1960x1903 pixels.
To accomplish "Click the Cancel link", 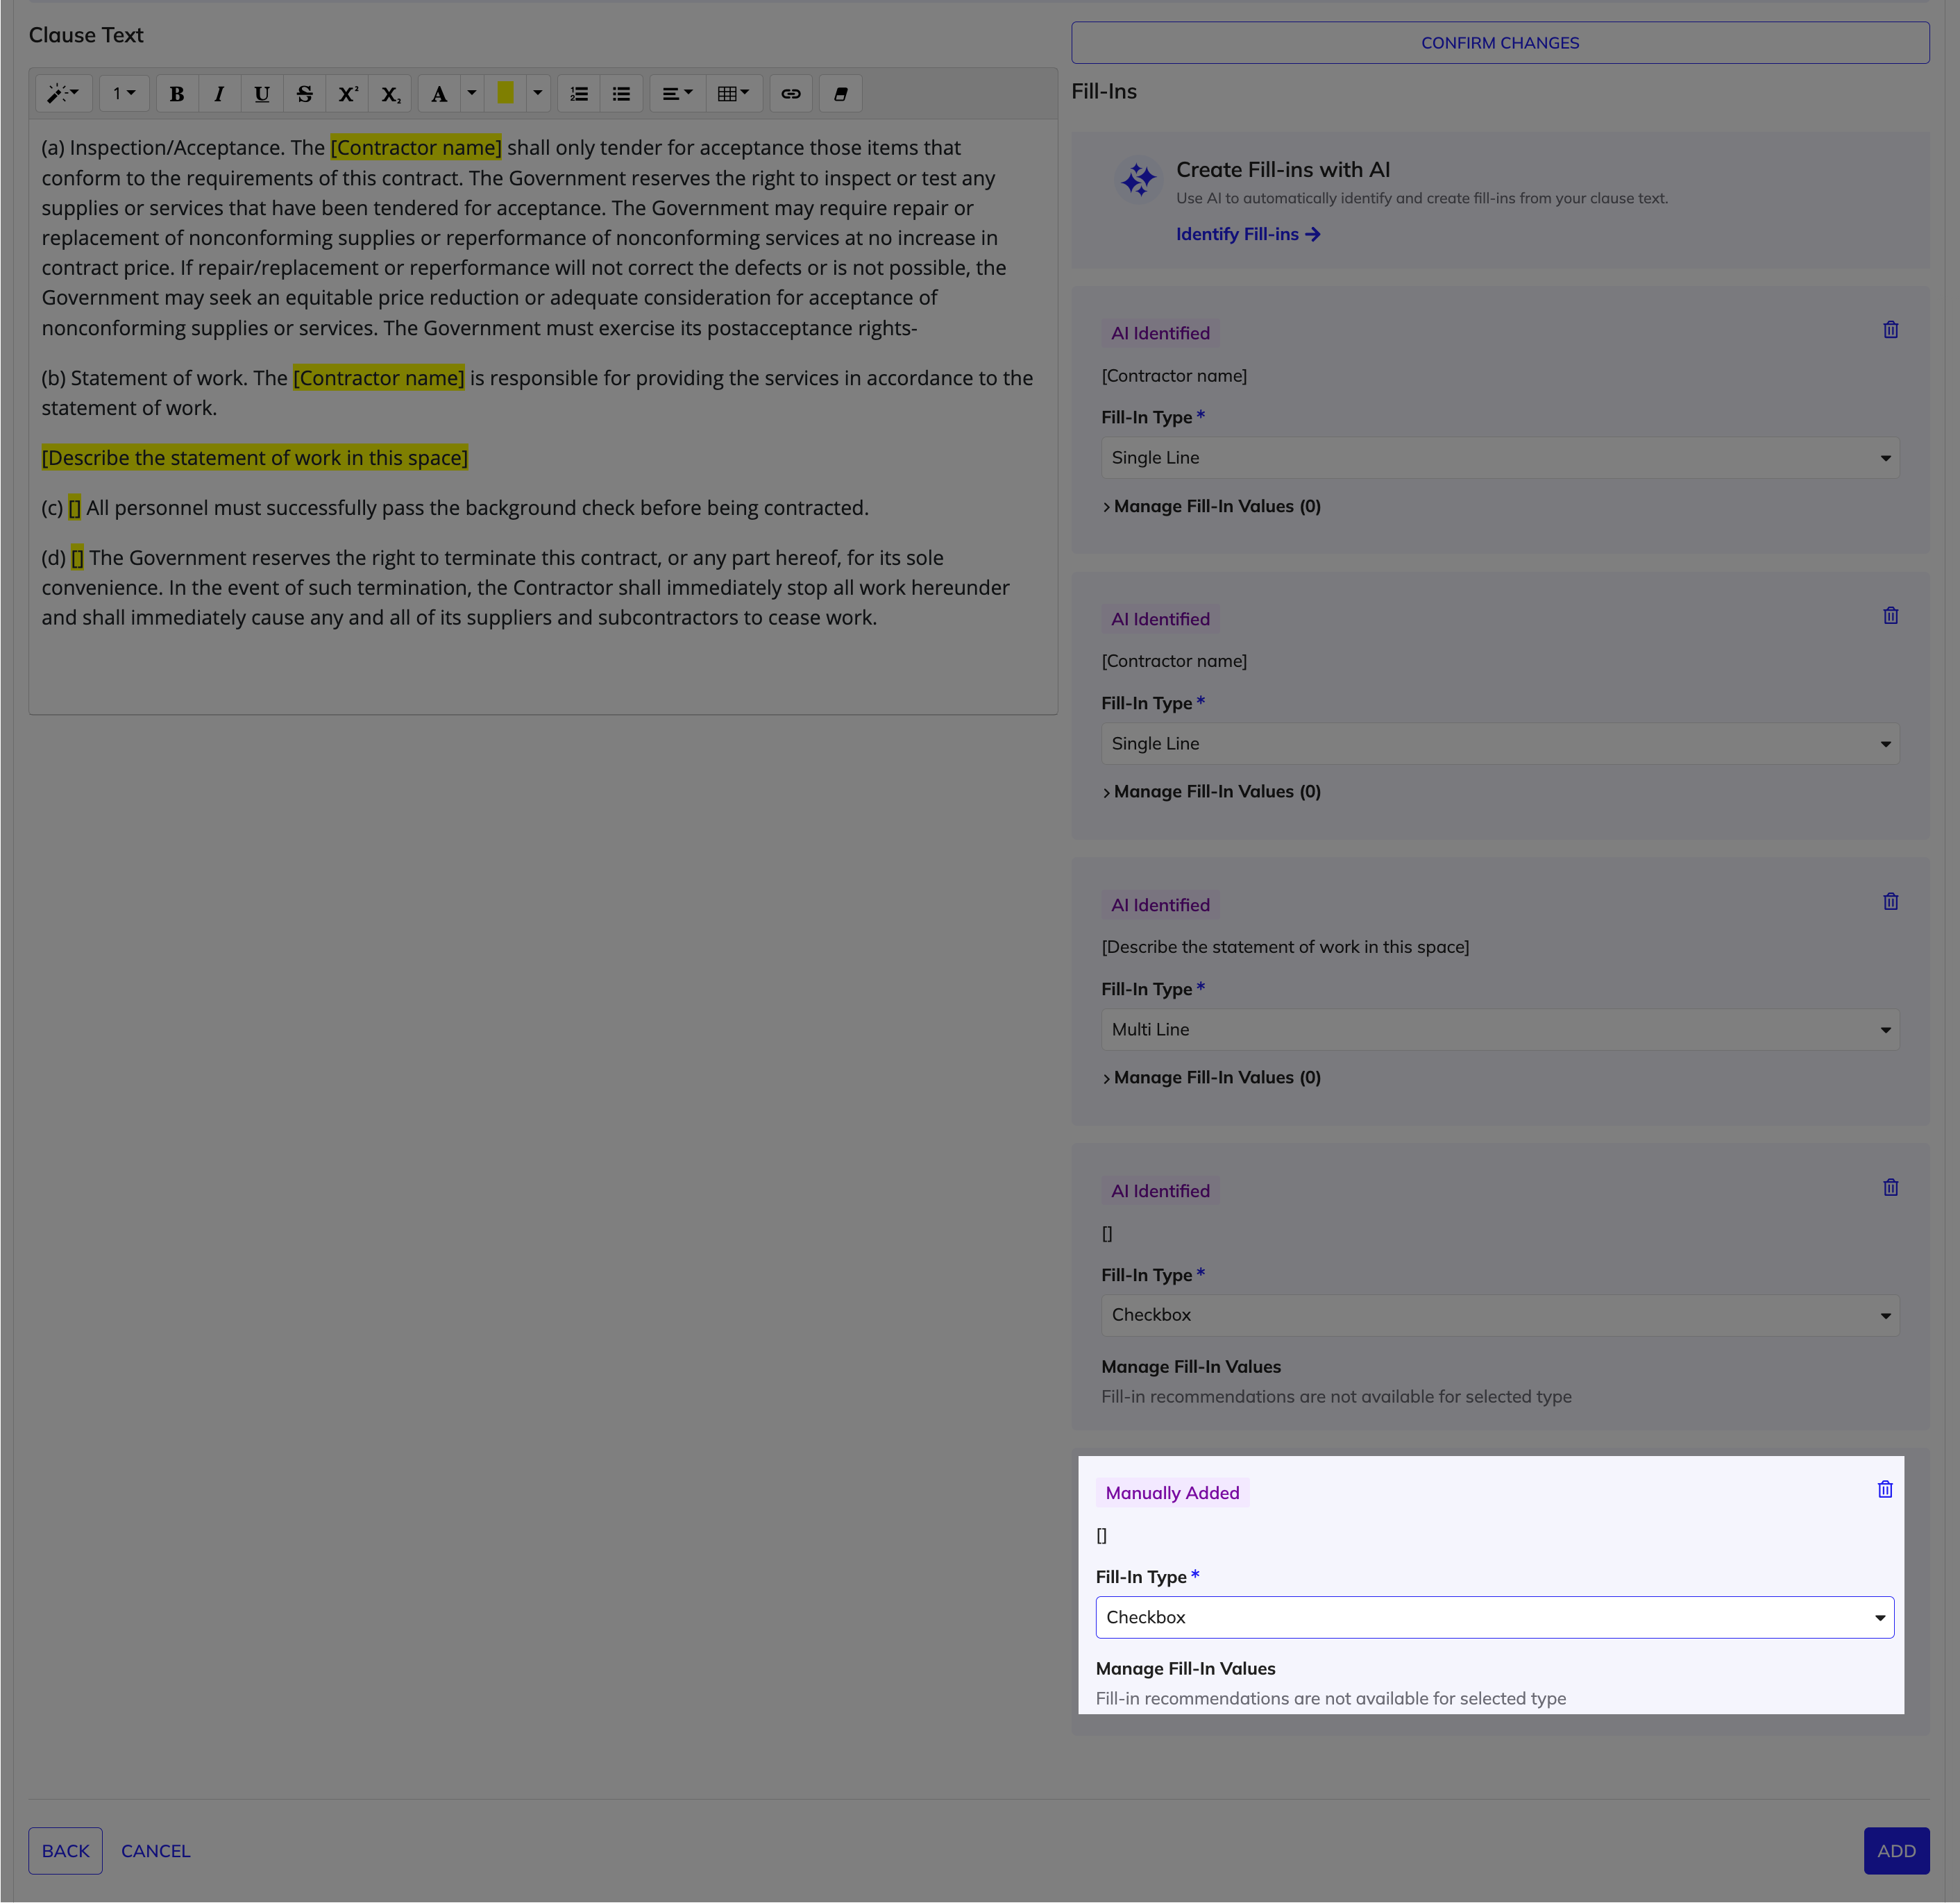I will pos(156,1851).
